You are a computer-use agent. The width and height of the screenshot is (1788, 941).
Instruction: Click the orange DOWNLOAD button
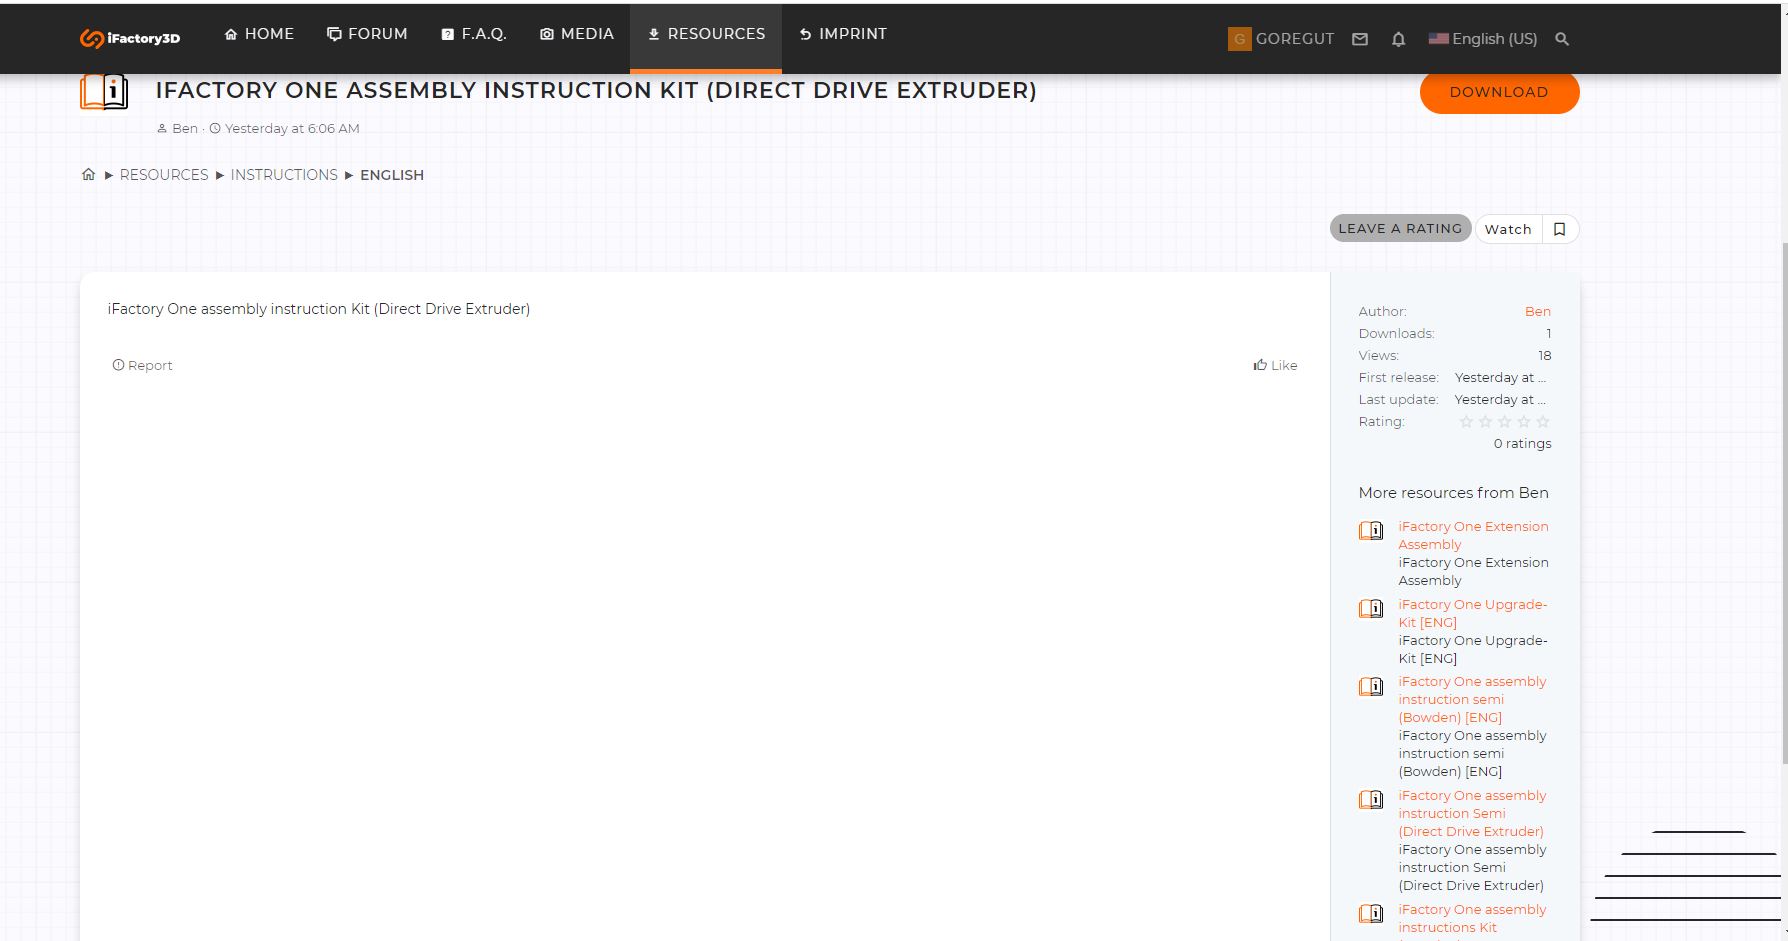pyautogui.click(x=1499, y=92)
